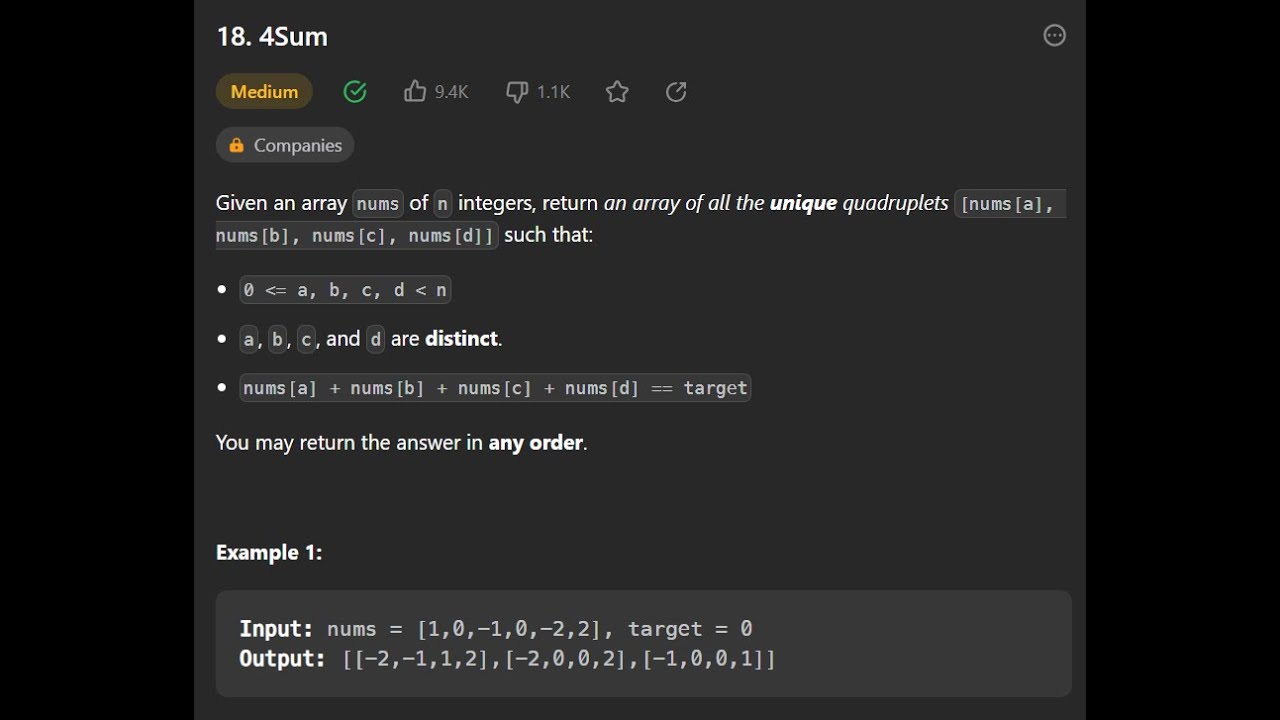The image size is (1280, 720).
Task: Open the more options ellipsis menu
Action: pos(1054,36)
